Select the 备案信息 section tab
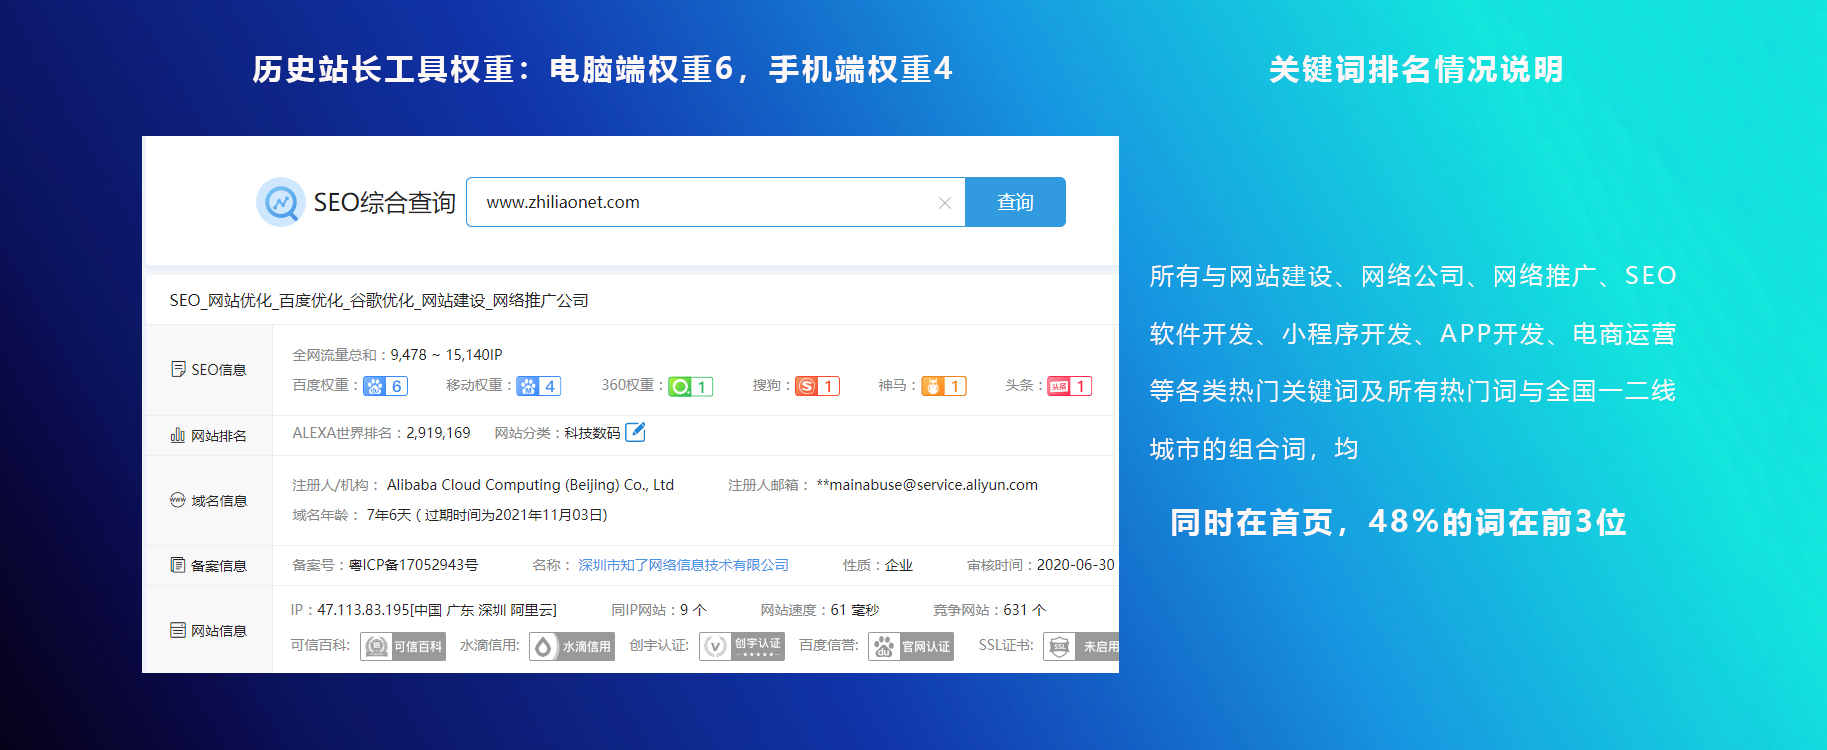 click(x=209, y=566)
